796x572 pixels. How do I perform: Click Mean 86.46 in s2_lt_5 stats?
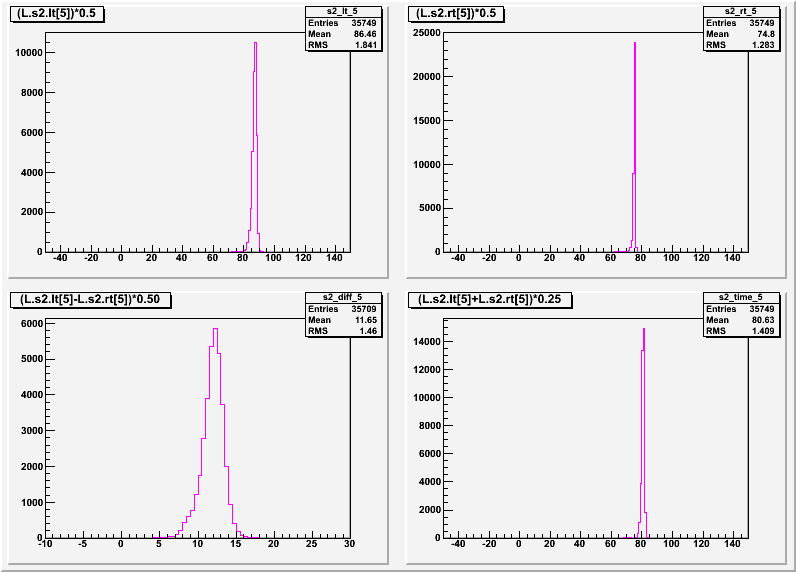pos(343,34)
